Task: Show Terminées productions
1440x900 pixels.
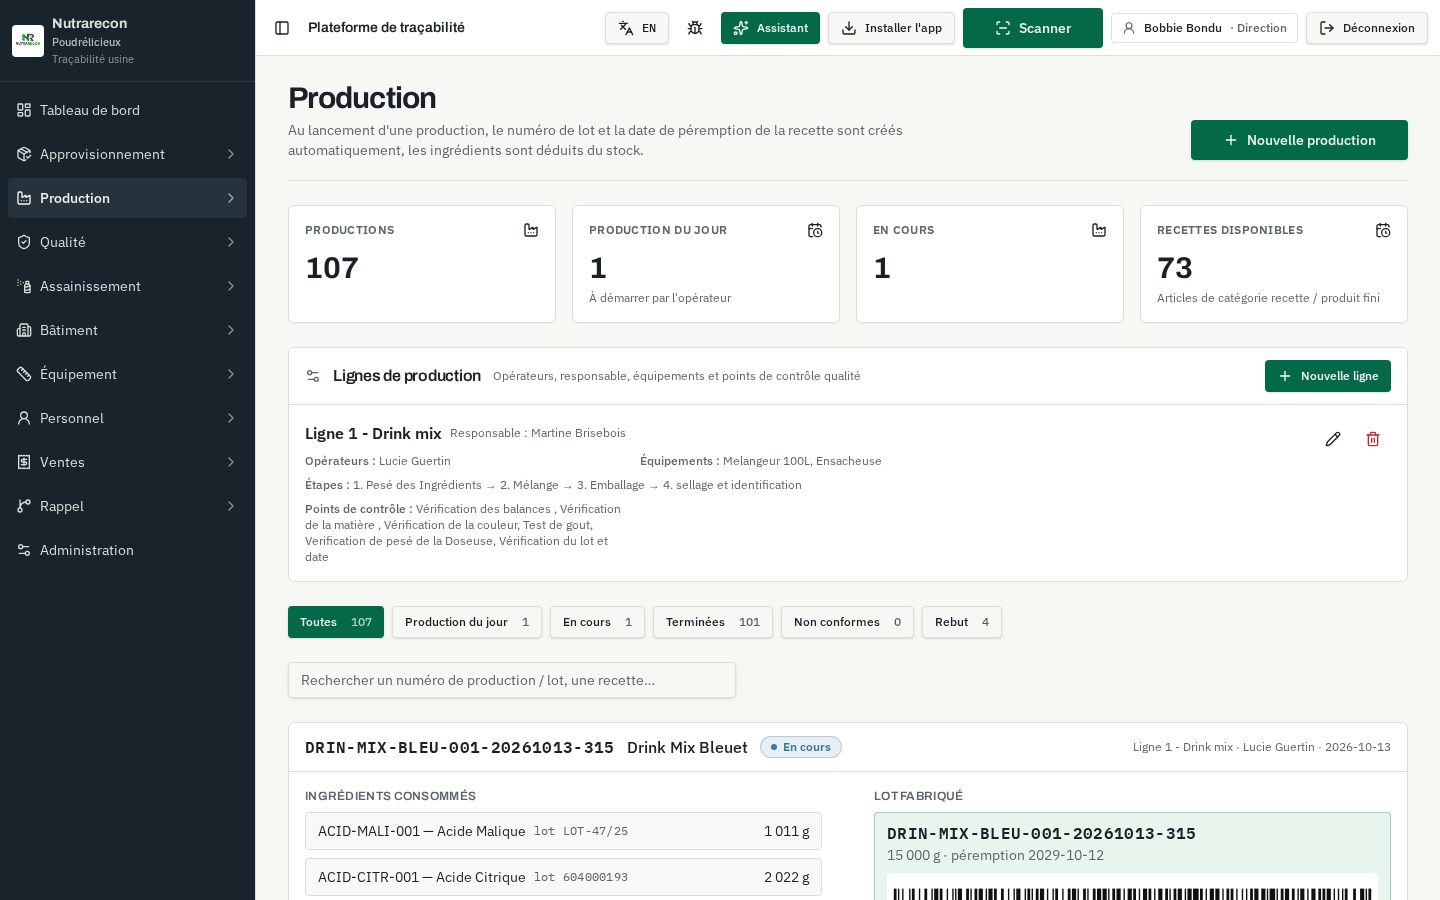Action: (x=713, y=622)
